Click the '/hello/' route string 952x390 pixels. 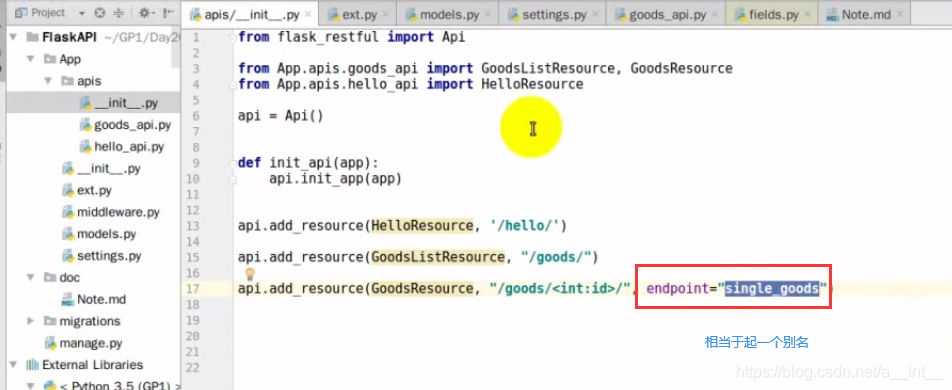pyautogui.click(x=525, y=226)
